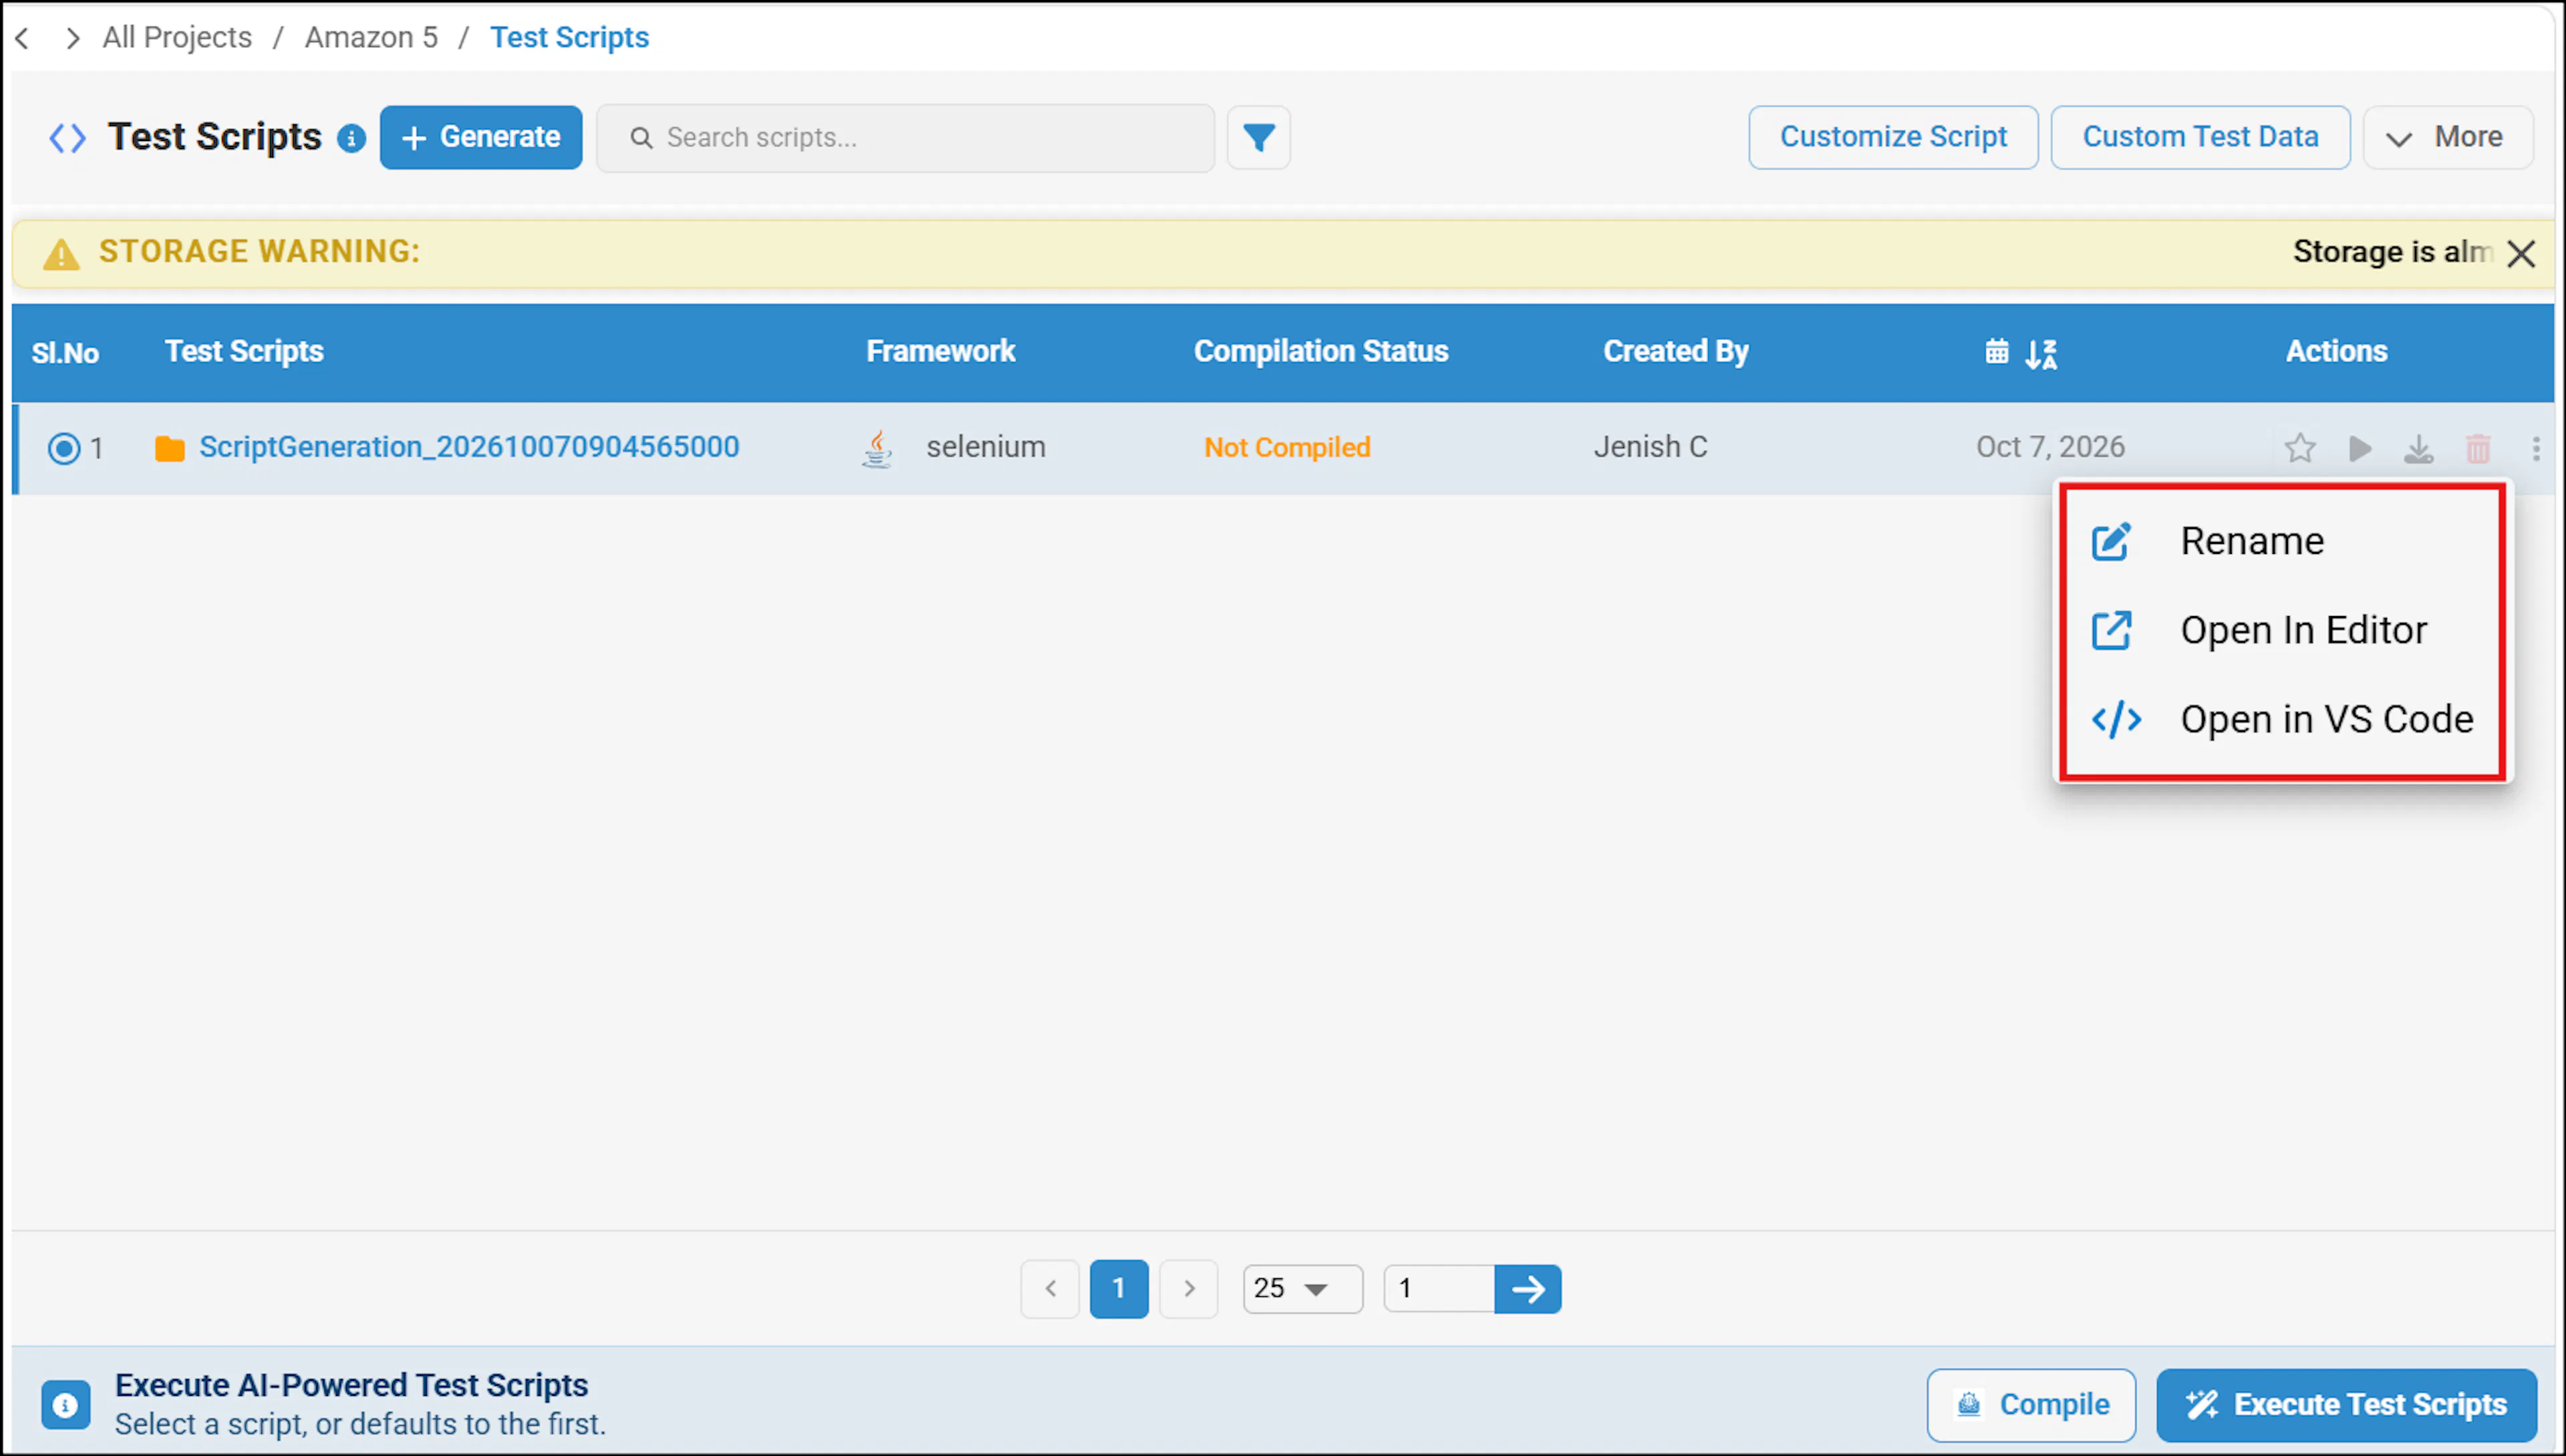Click the filter funnel icon

[1258, 137]
